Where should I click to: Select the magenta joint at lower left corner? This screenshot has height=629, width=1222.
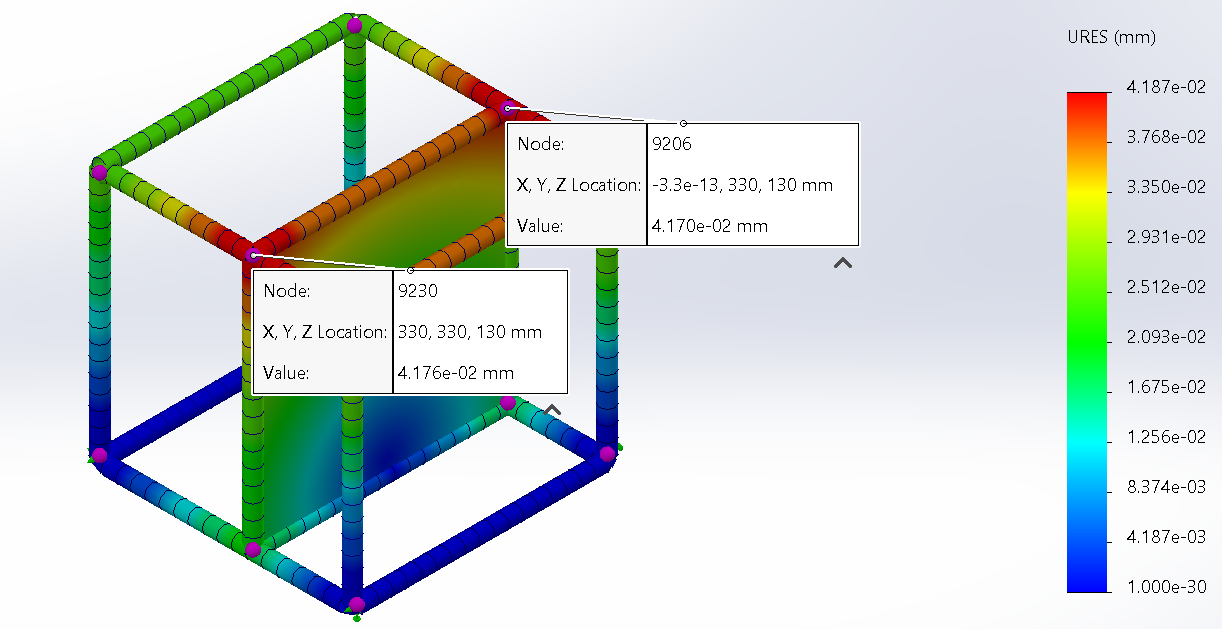99,456
